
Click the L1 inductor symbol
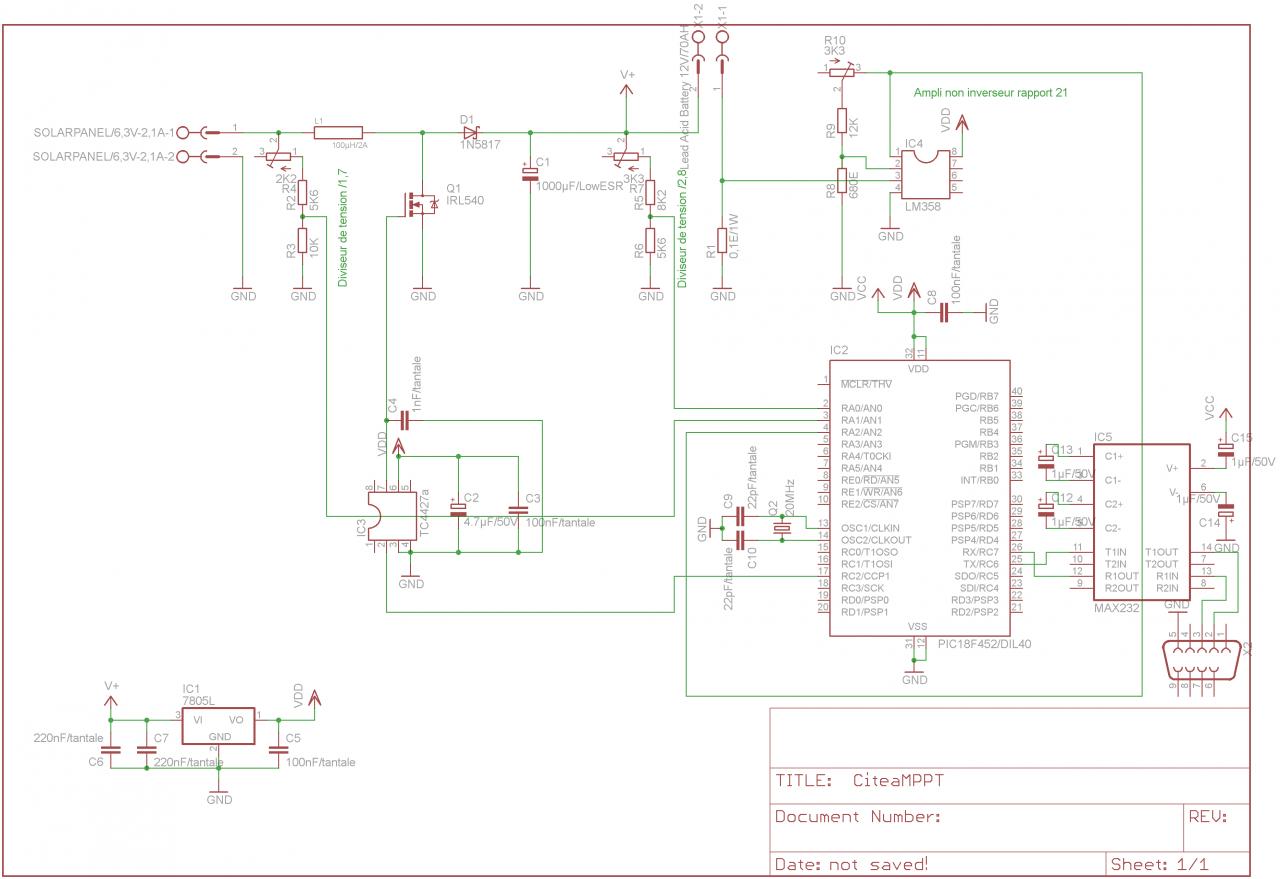(338, 132)
